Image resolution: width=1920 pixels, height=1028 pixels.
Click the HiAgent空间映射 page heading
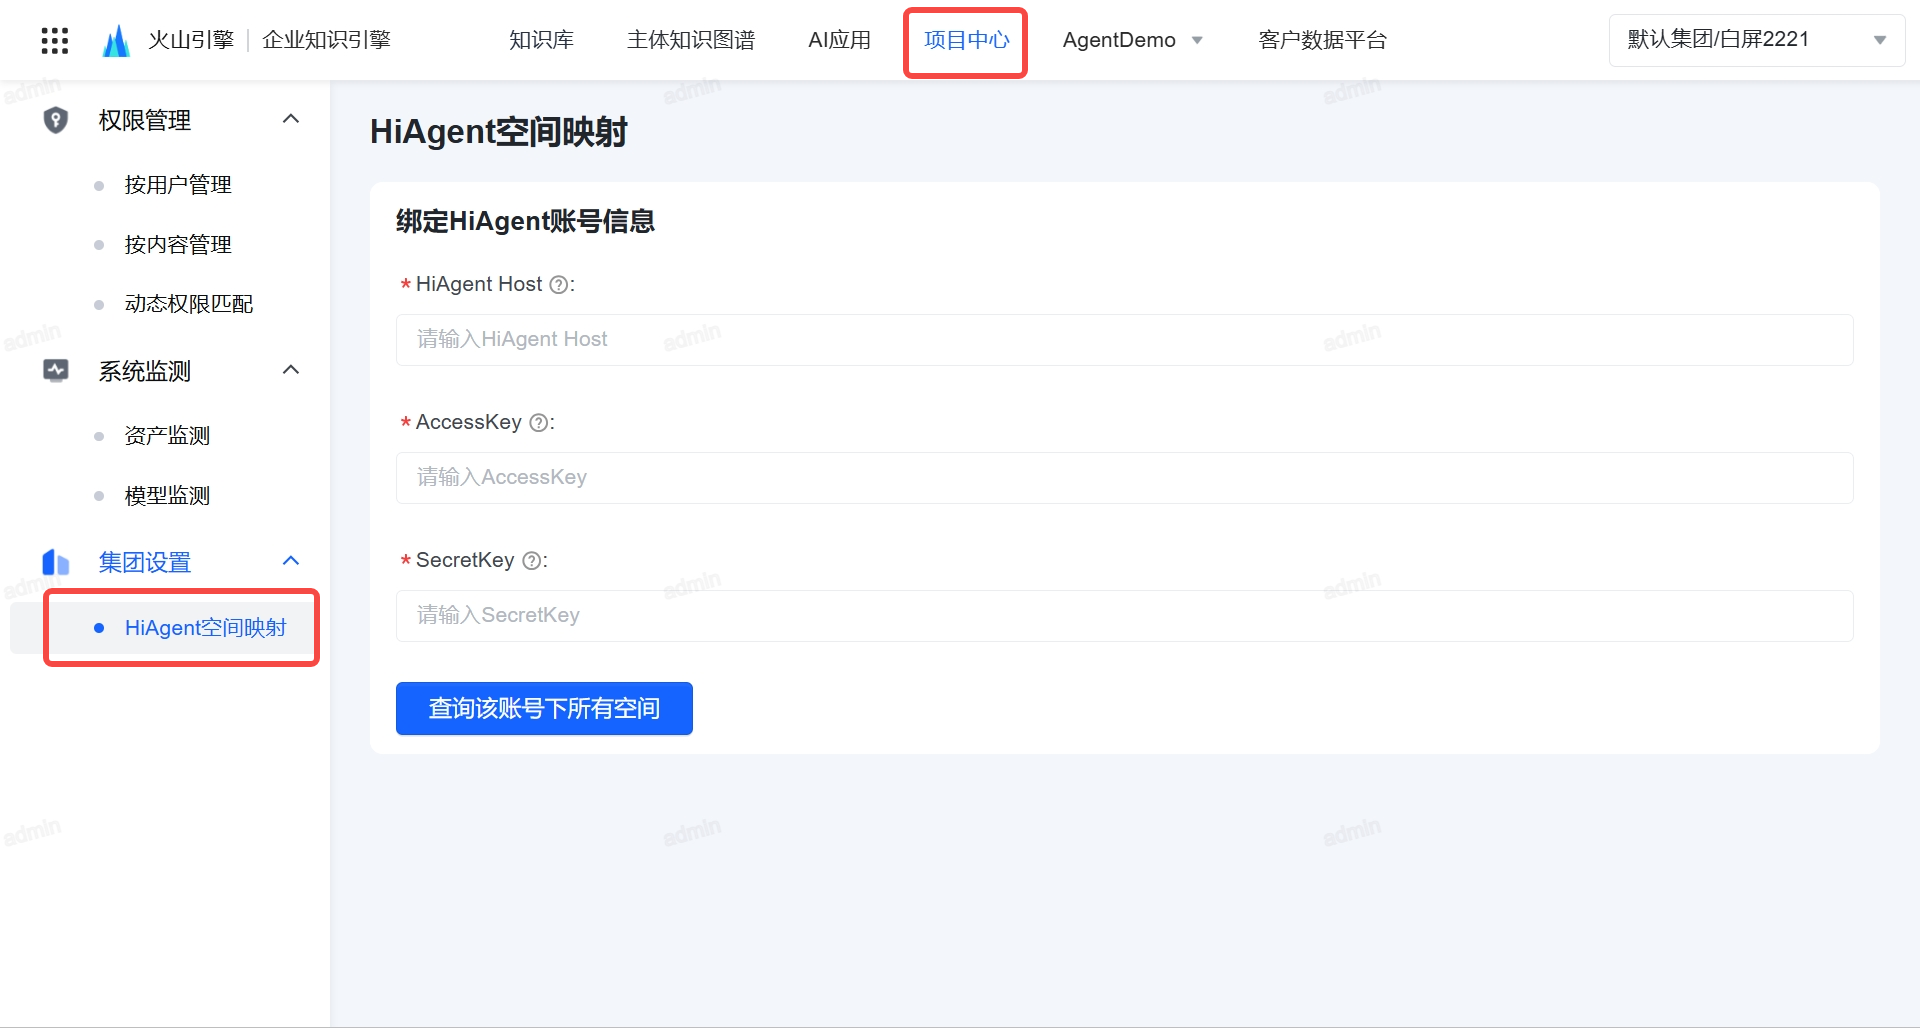(x=499, y=132)
